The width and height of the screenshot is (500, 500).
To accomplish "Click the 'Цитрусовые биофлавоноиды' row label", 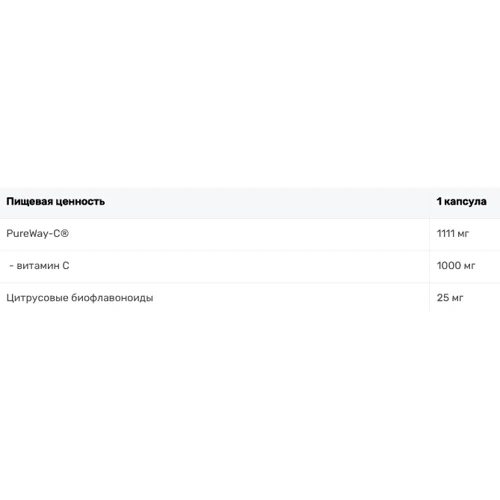I will 80,298.
